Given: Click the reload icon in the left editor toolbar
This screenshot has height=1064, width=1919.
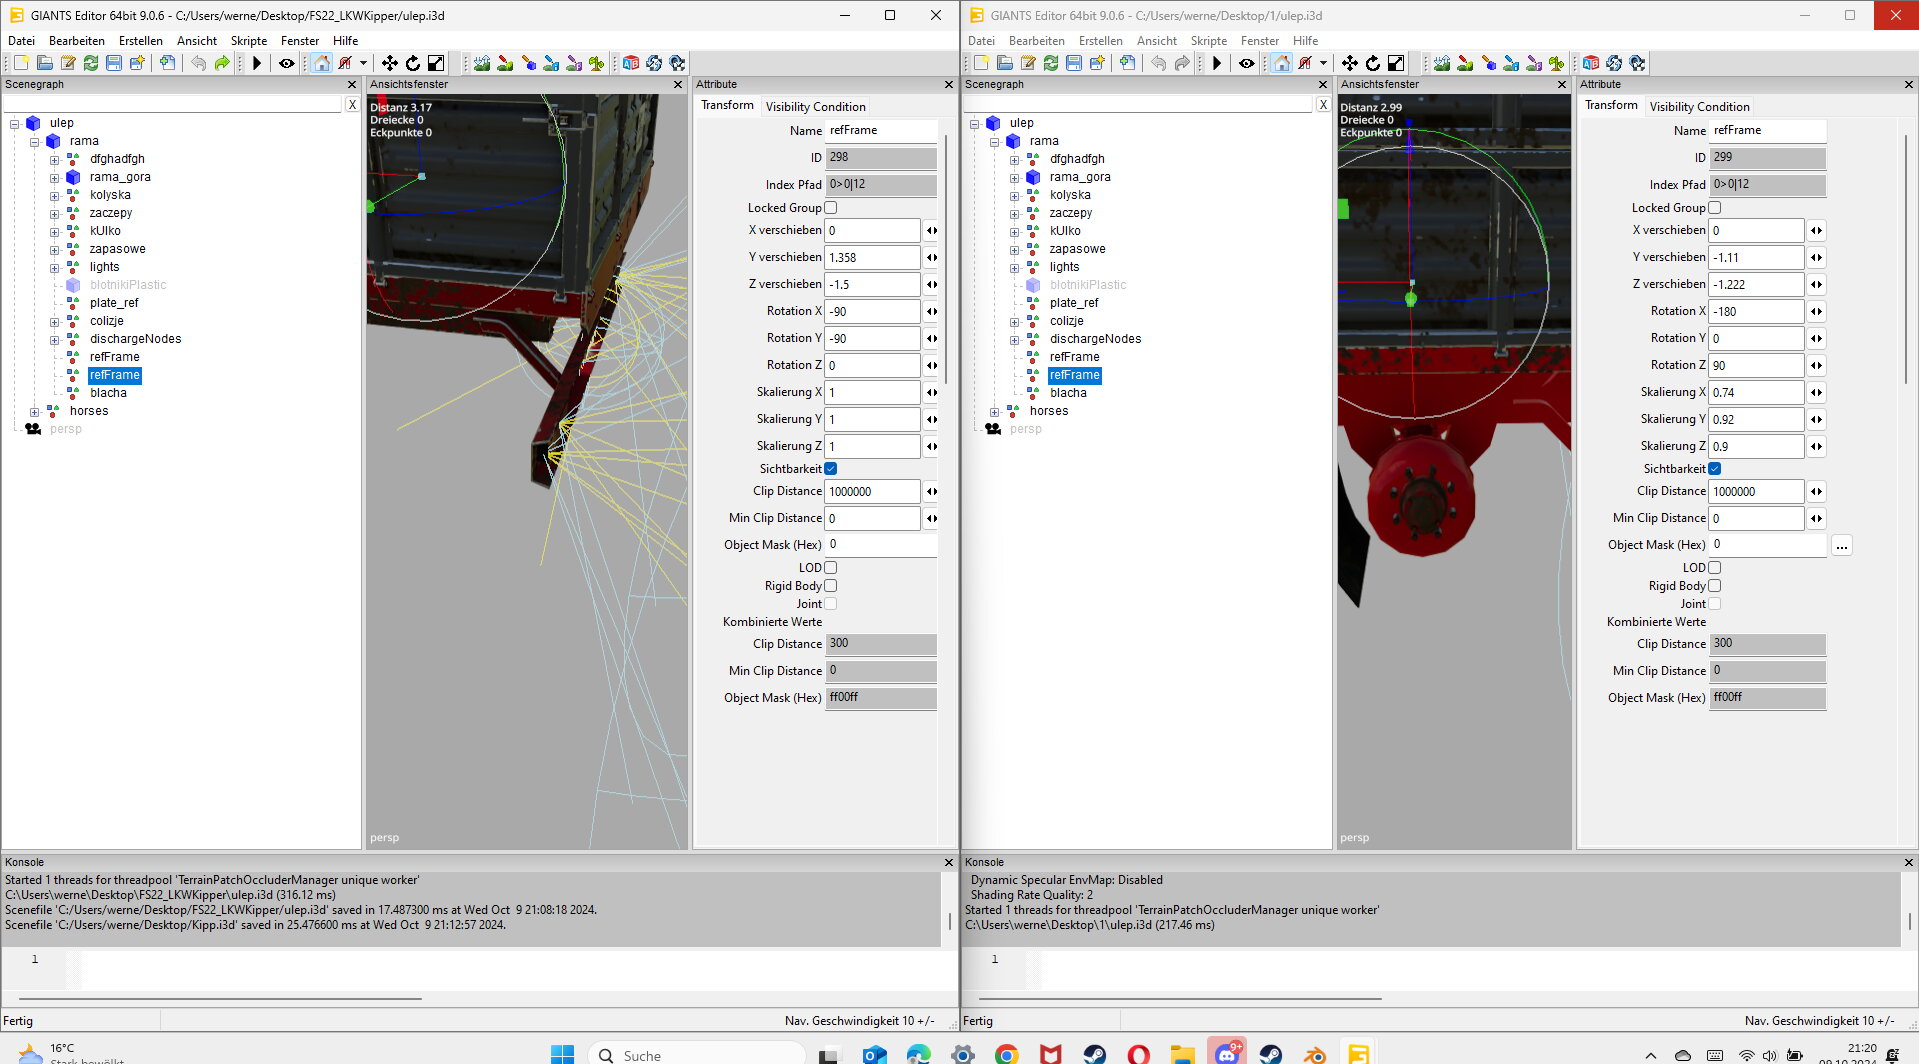Looking at the screenshot, I should click(91, 63).
